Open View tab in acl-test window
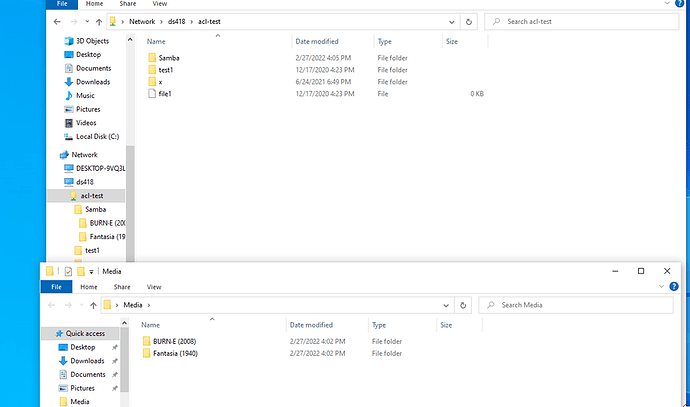Viewport: 690px width, 407px height. (160, 4)
